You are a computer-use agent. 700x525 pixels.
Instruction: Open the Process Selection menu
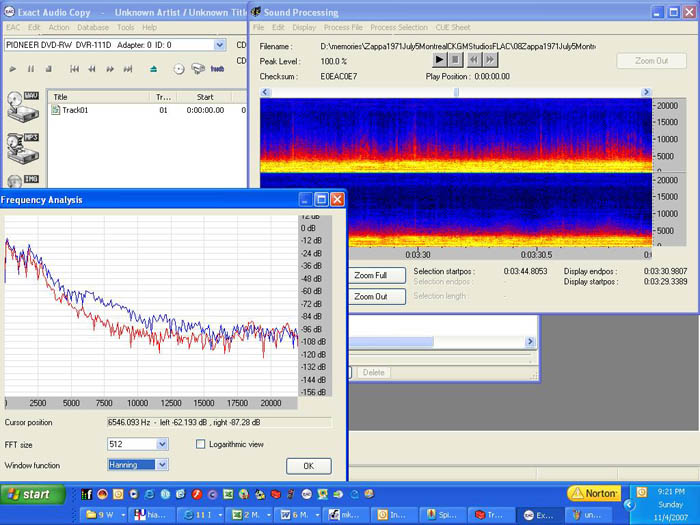point(399,28)
